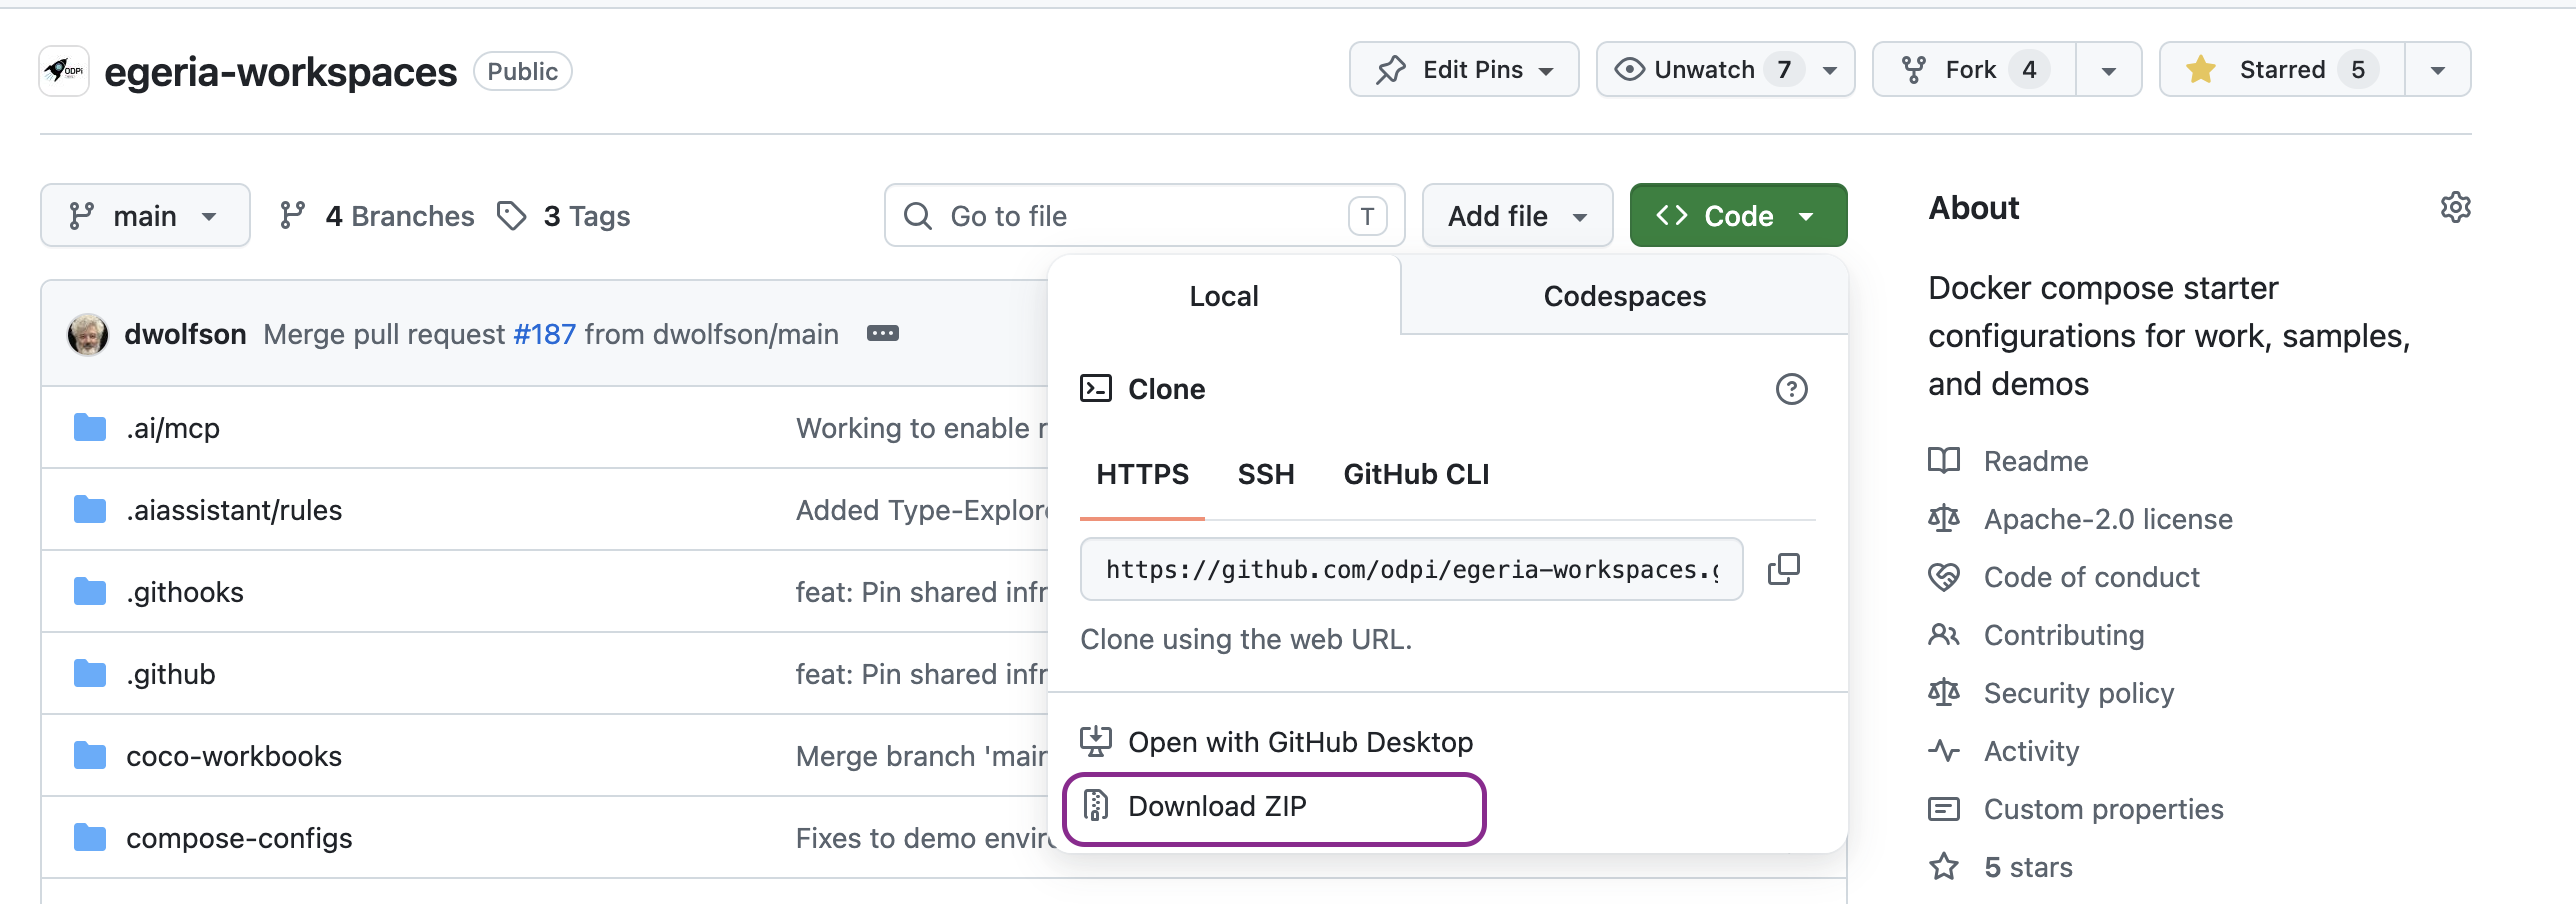Open the 4 Branches link
2576x904 pixels.
tap(377, 216)
